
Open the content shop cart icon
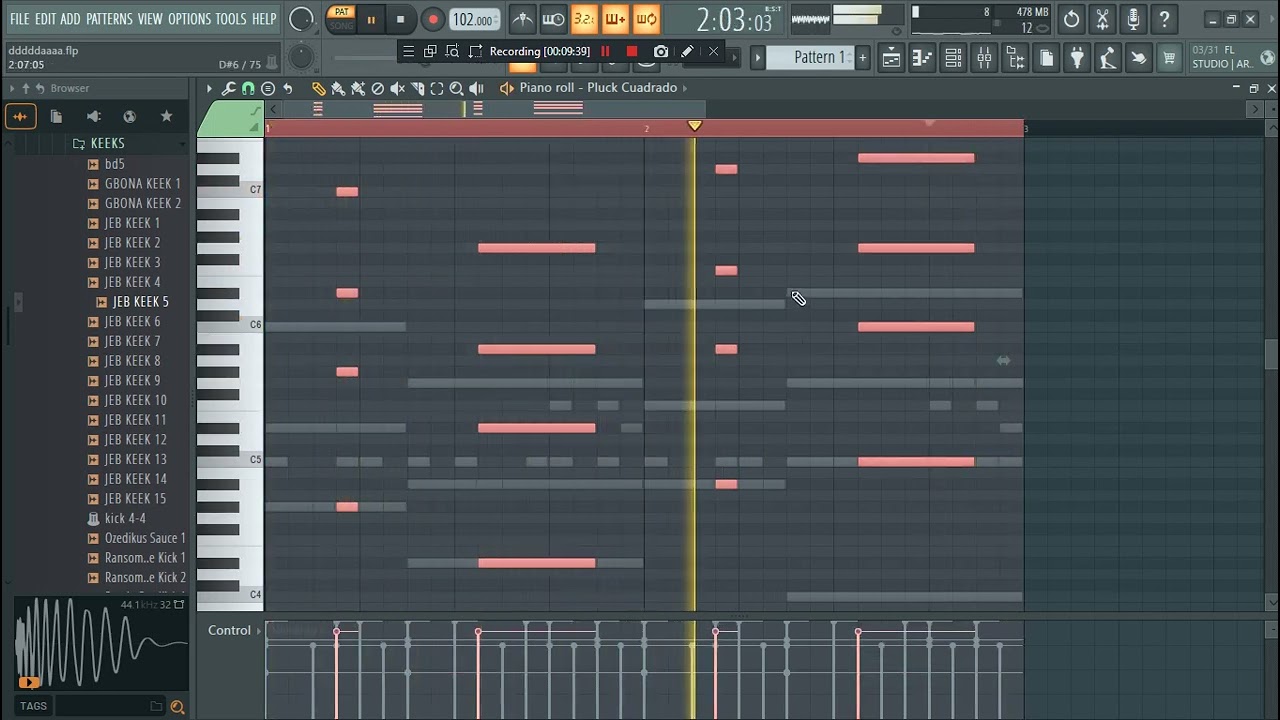click(x=1169, y=58)
